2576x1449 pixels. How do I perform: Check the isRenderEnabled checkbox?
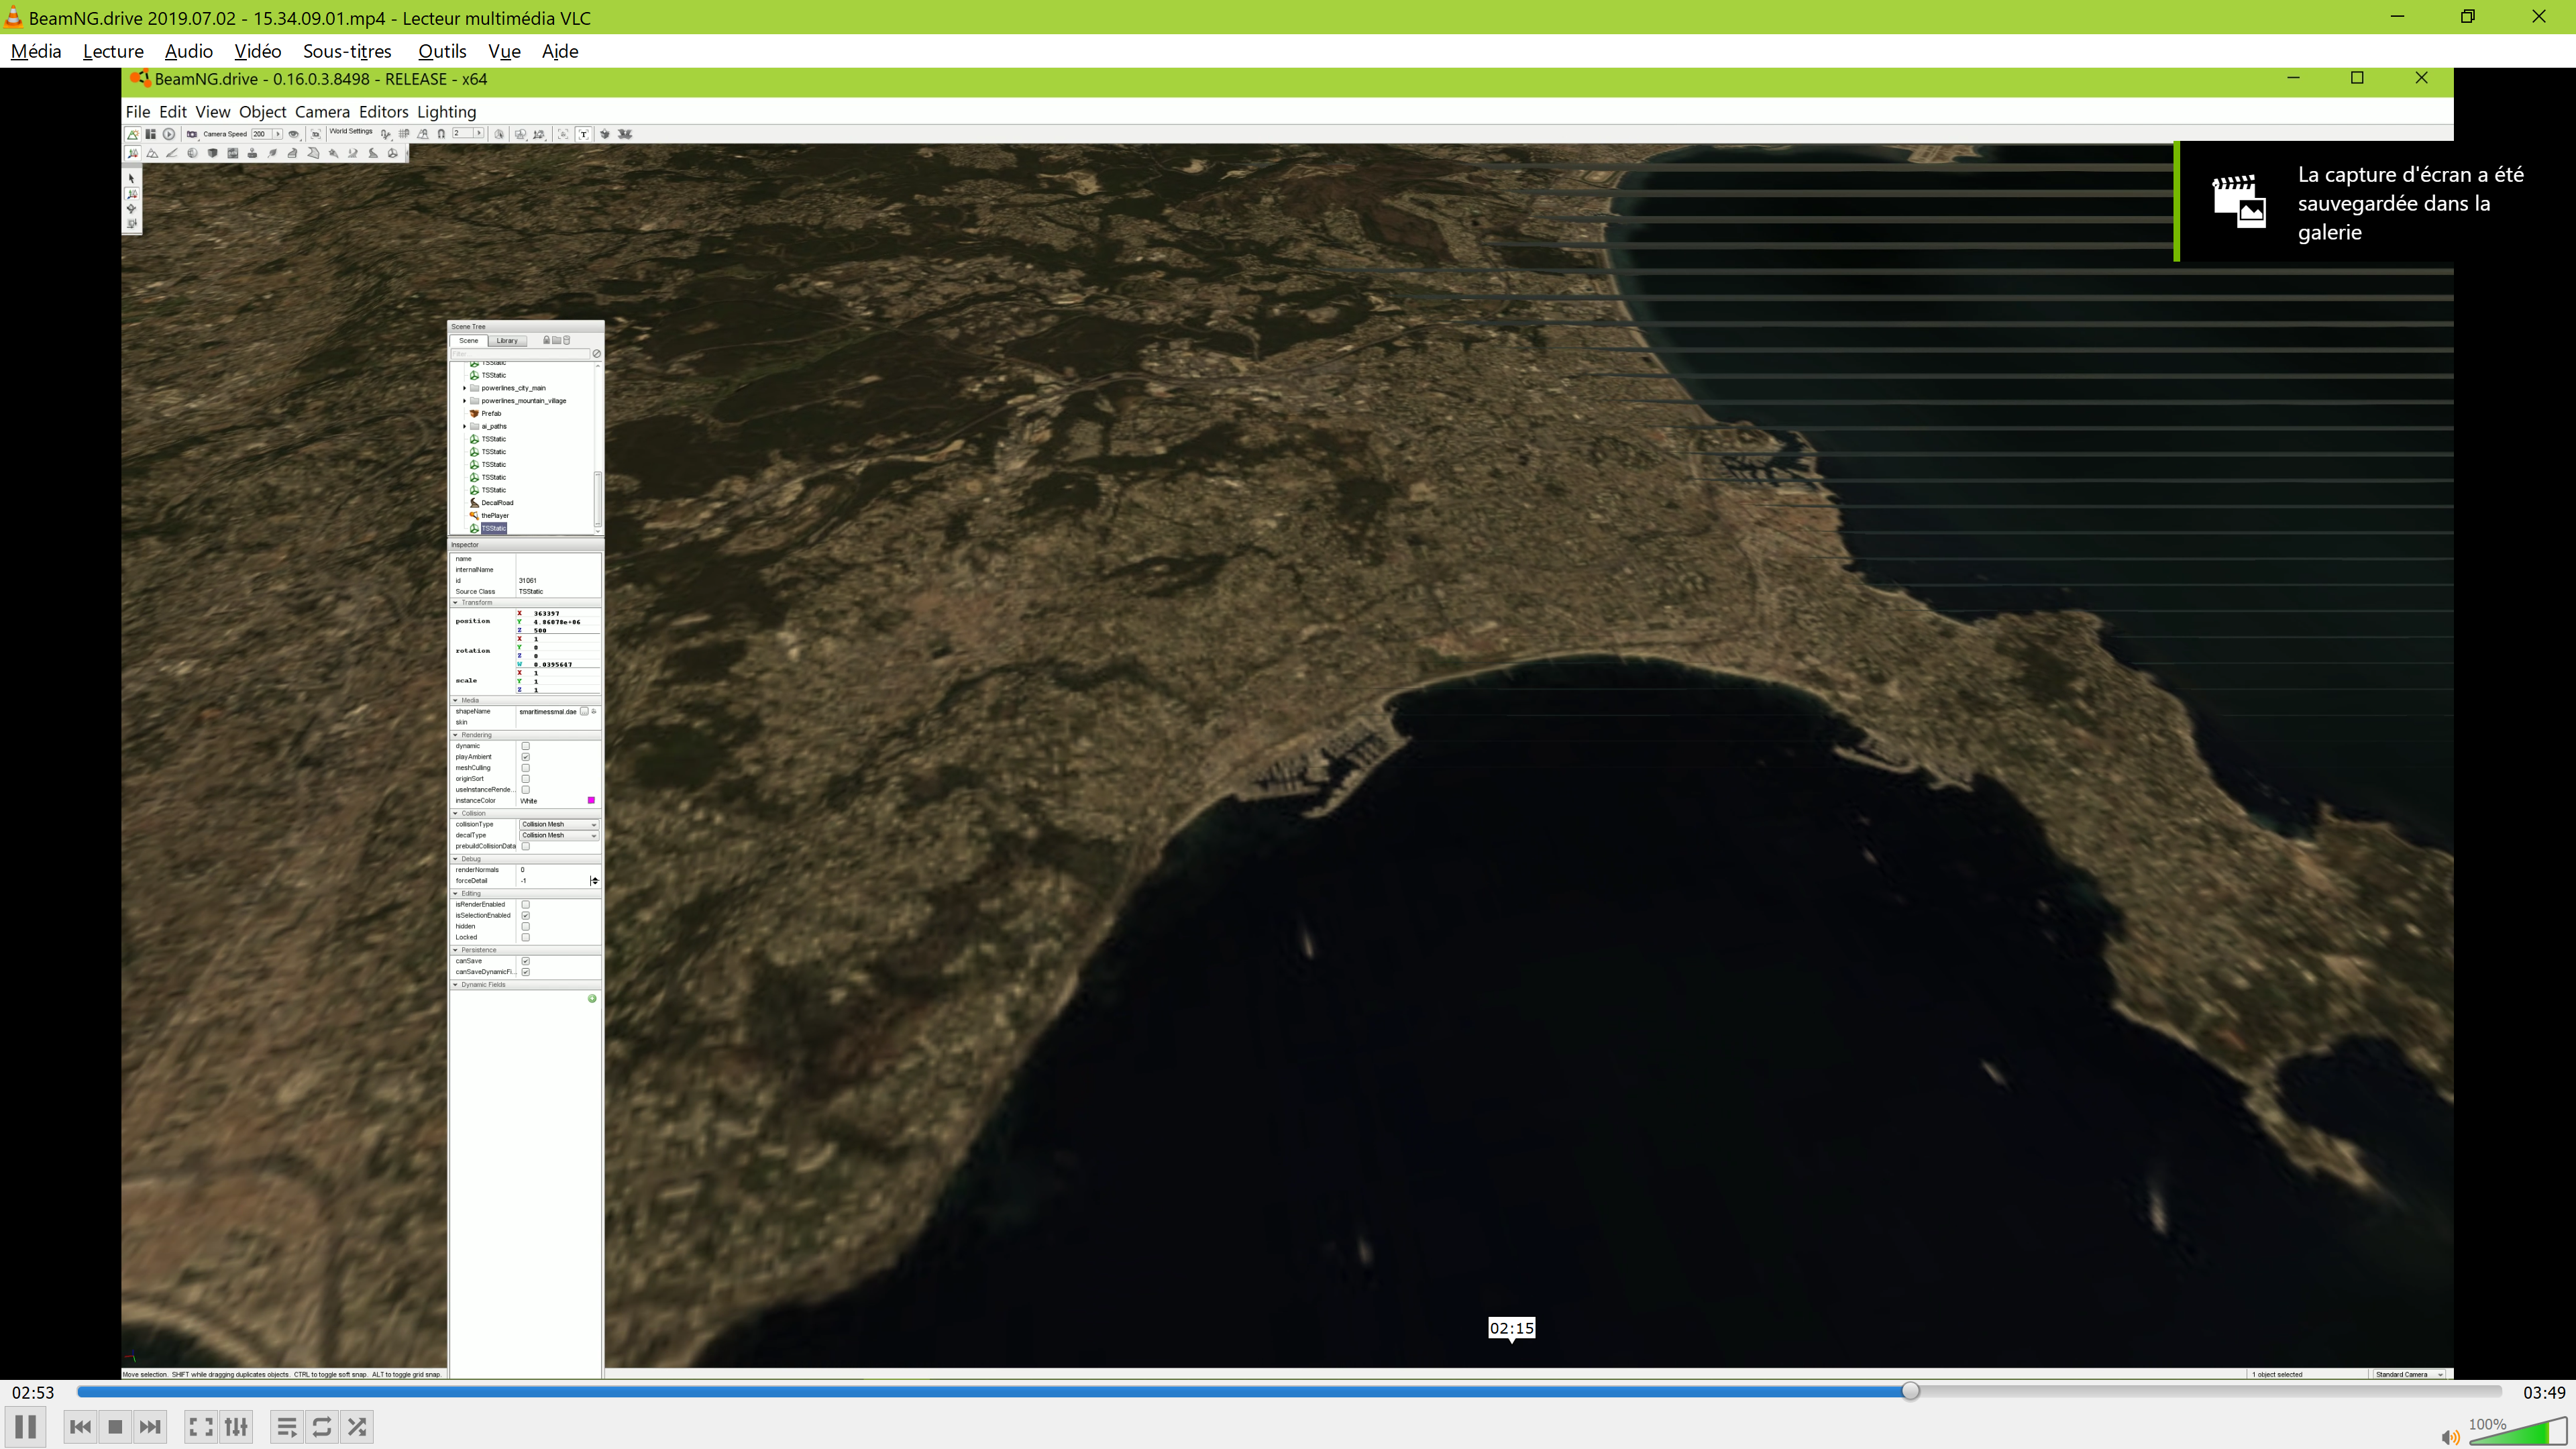(x=526, y=904)
